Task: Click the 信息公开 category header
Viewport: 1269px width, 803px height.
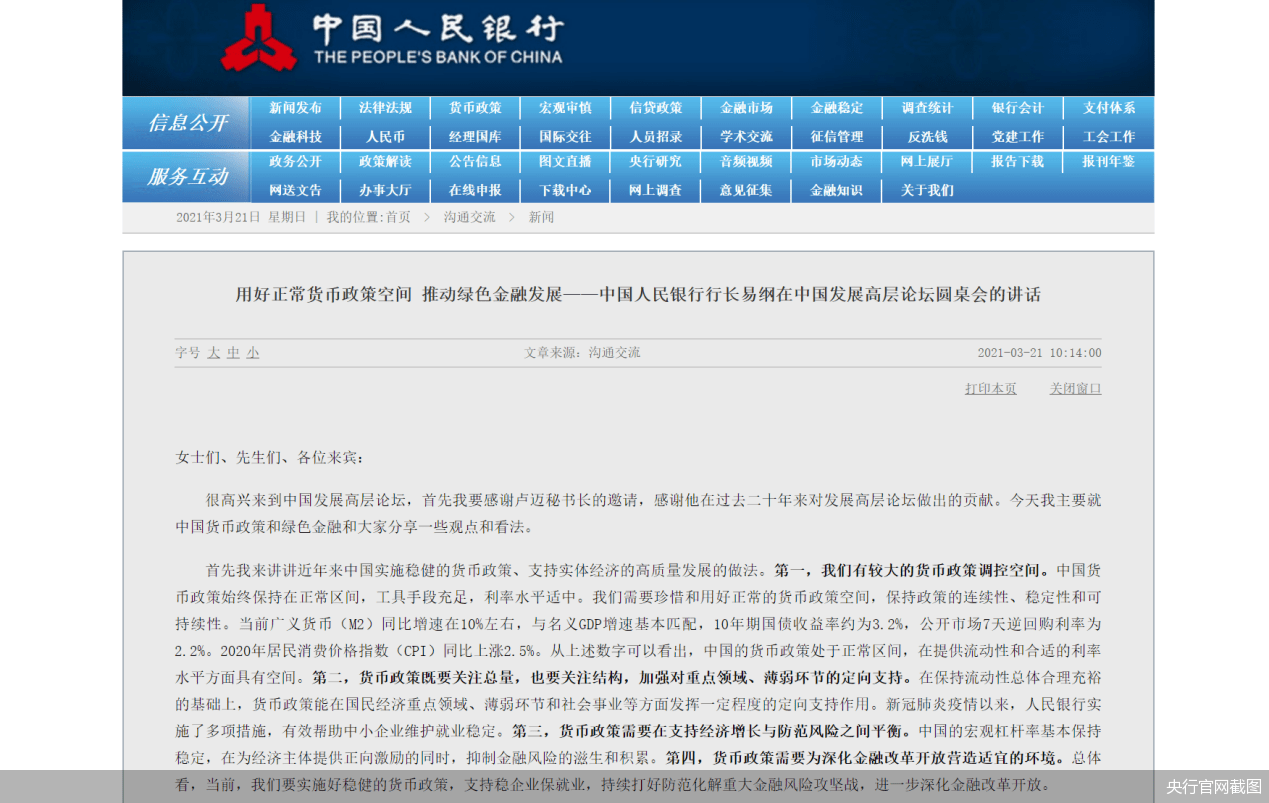Action: [x=187, y=123]
